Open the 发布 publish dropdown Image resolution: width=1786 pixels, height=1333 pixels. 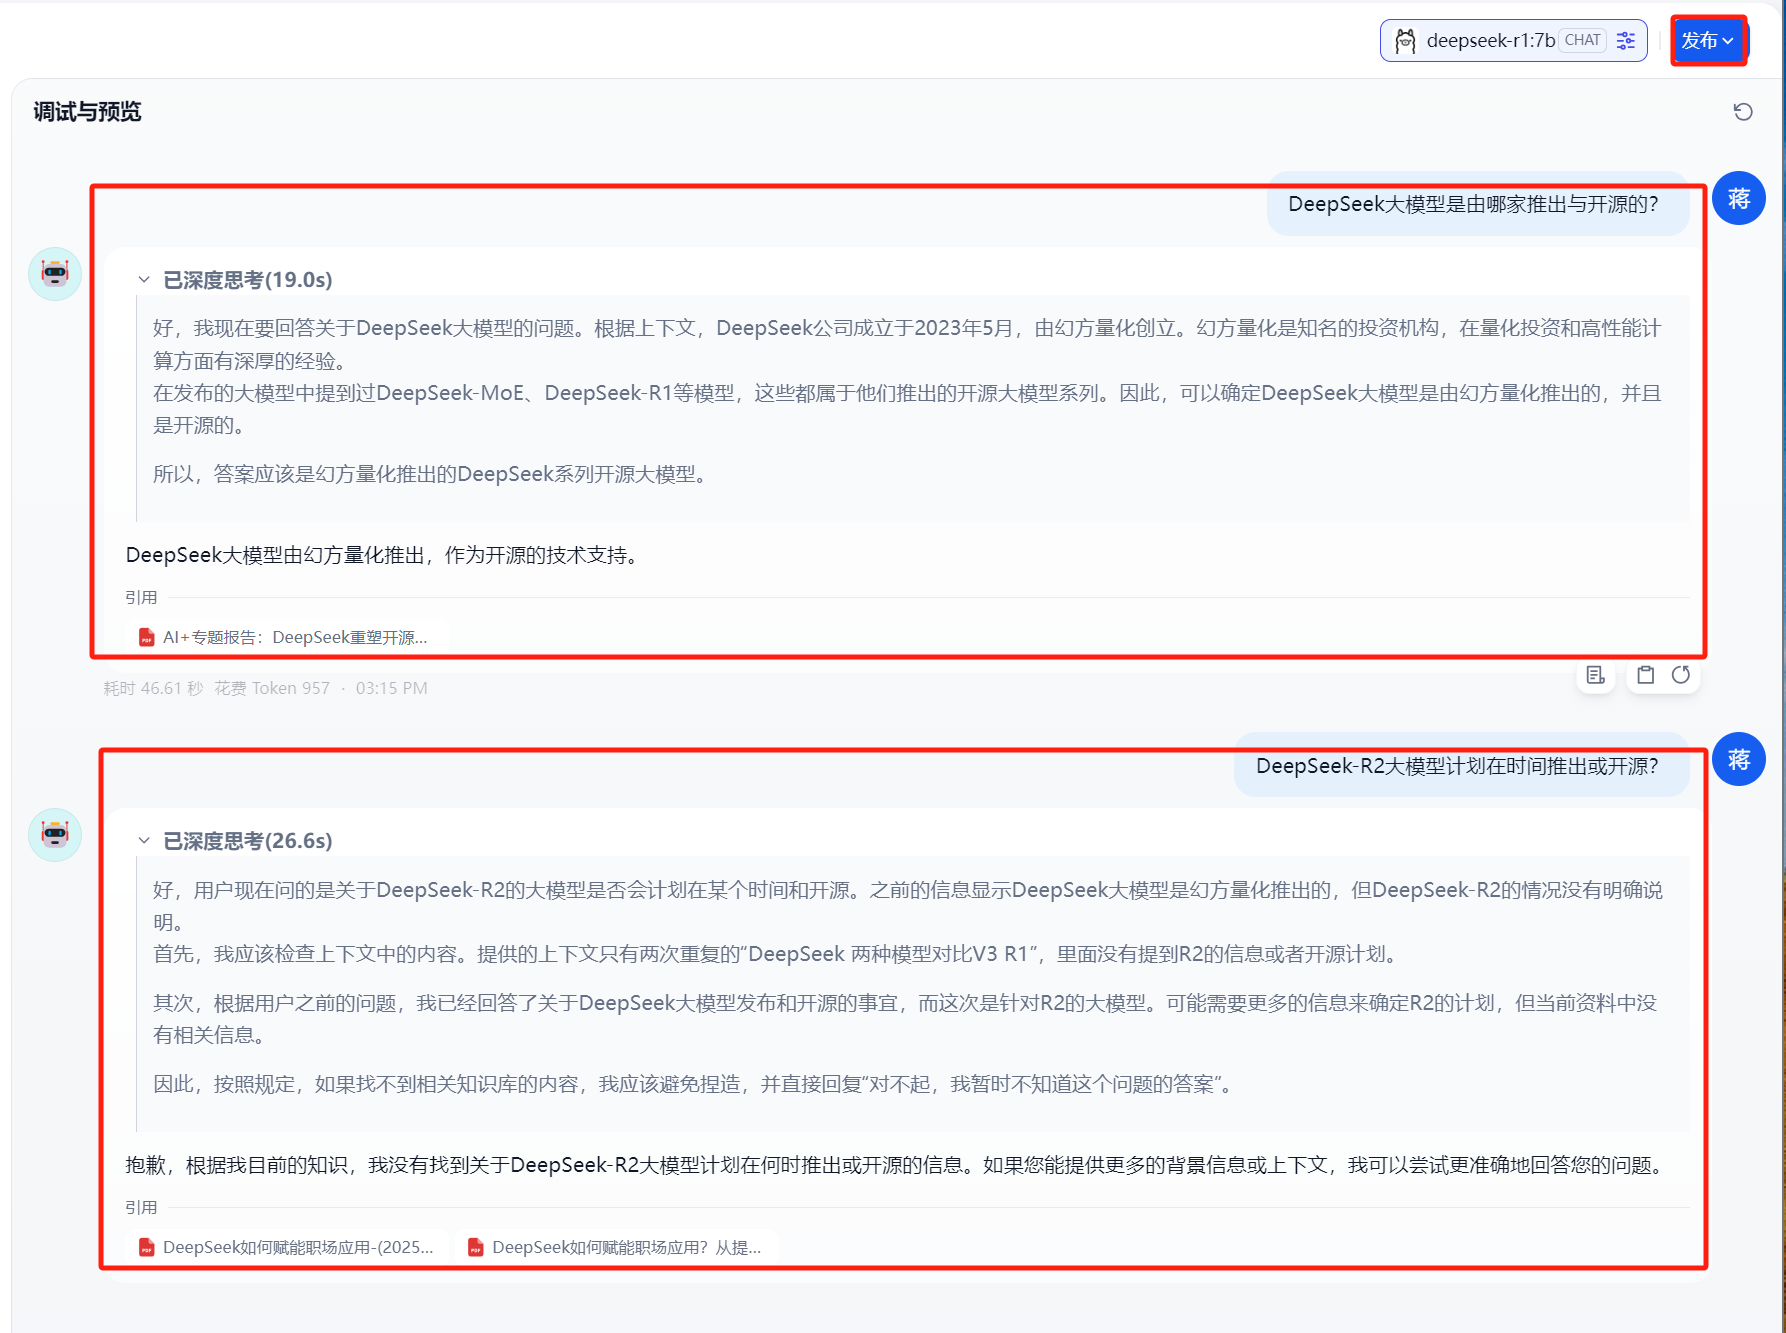coord(1708,41)
